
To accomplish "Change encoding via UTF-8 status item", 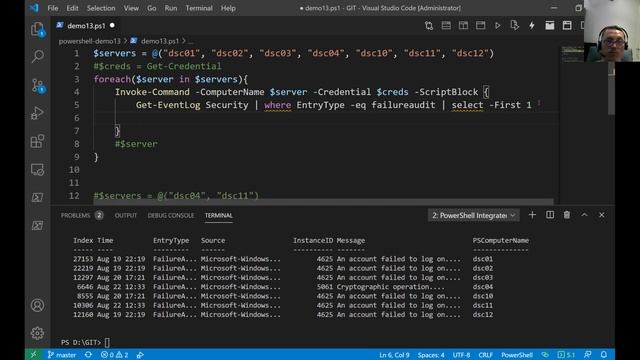I will (461, 355).
